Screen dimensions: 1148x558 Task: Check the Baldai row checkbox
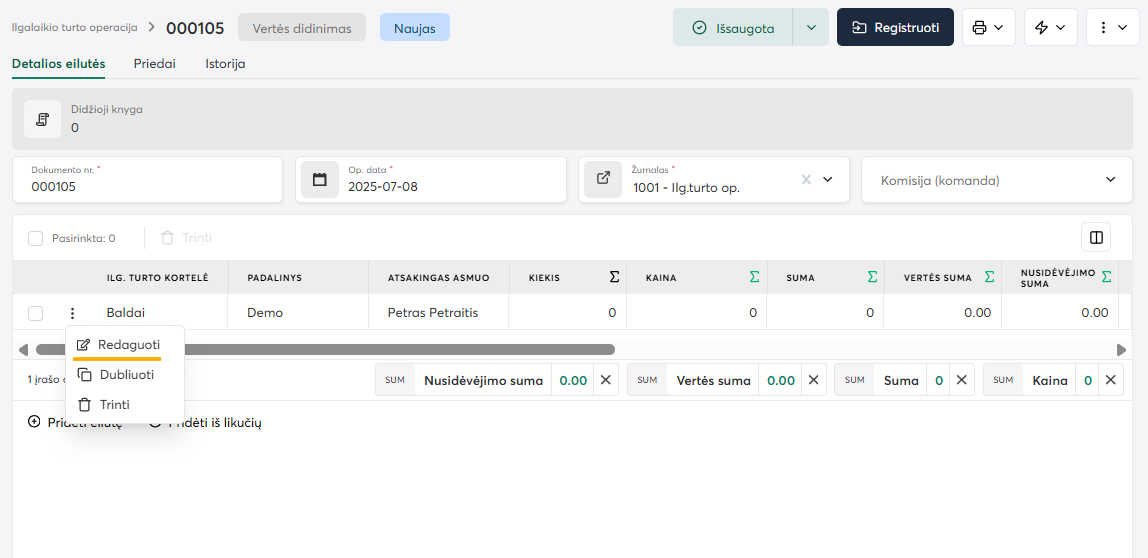click(x=36, y=313)
